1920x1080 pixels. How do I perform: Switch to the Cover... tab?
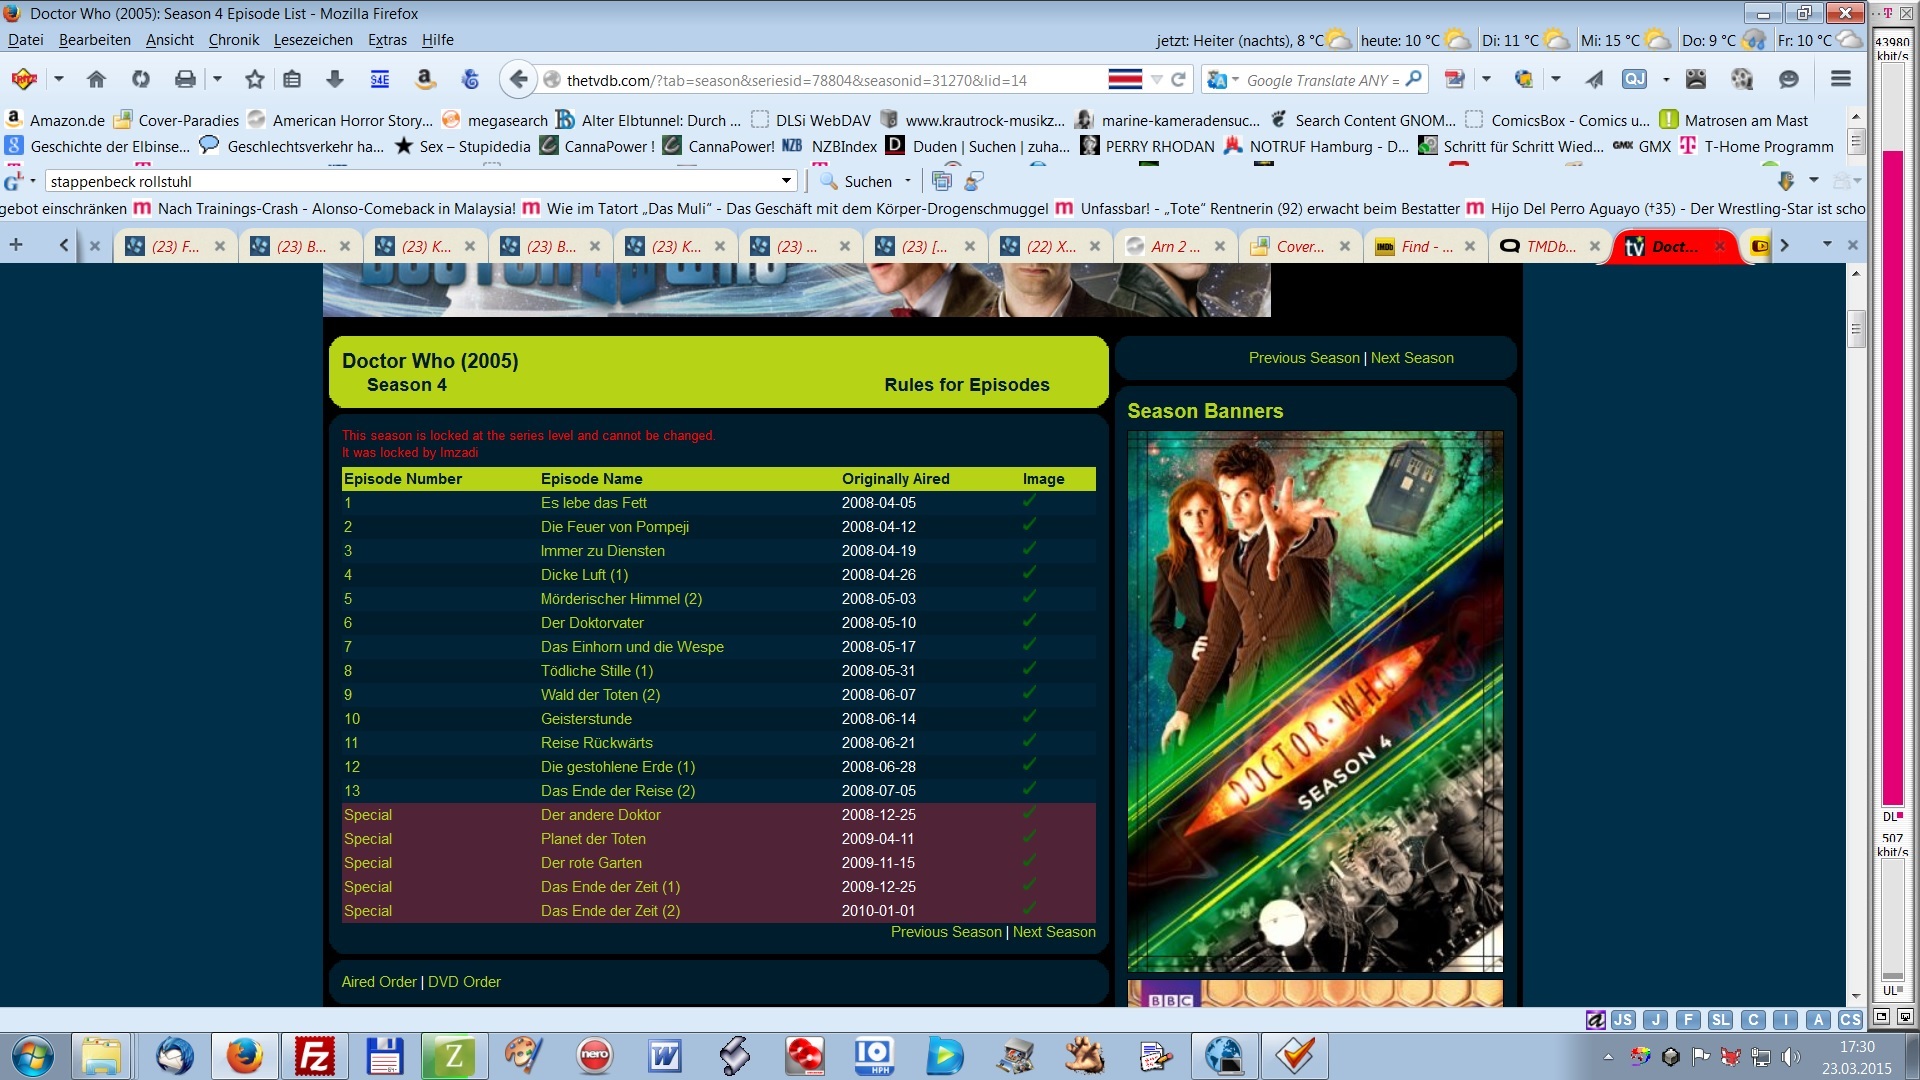[x=1299, y=246]
